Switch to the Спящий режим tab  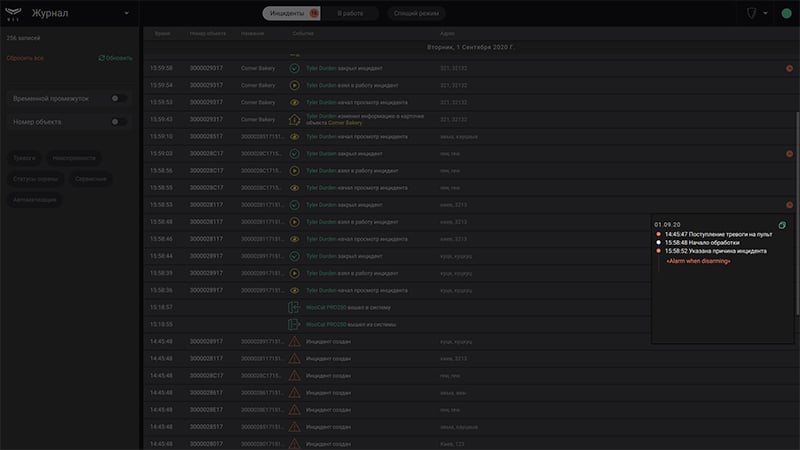[416, 13]
